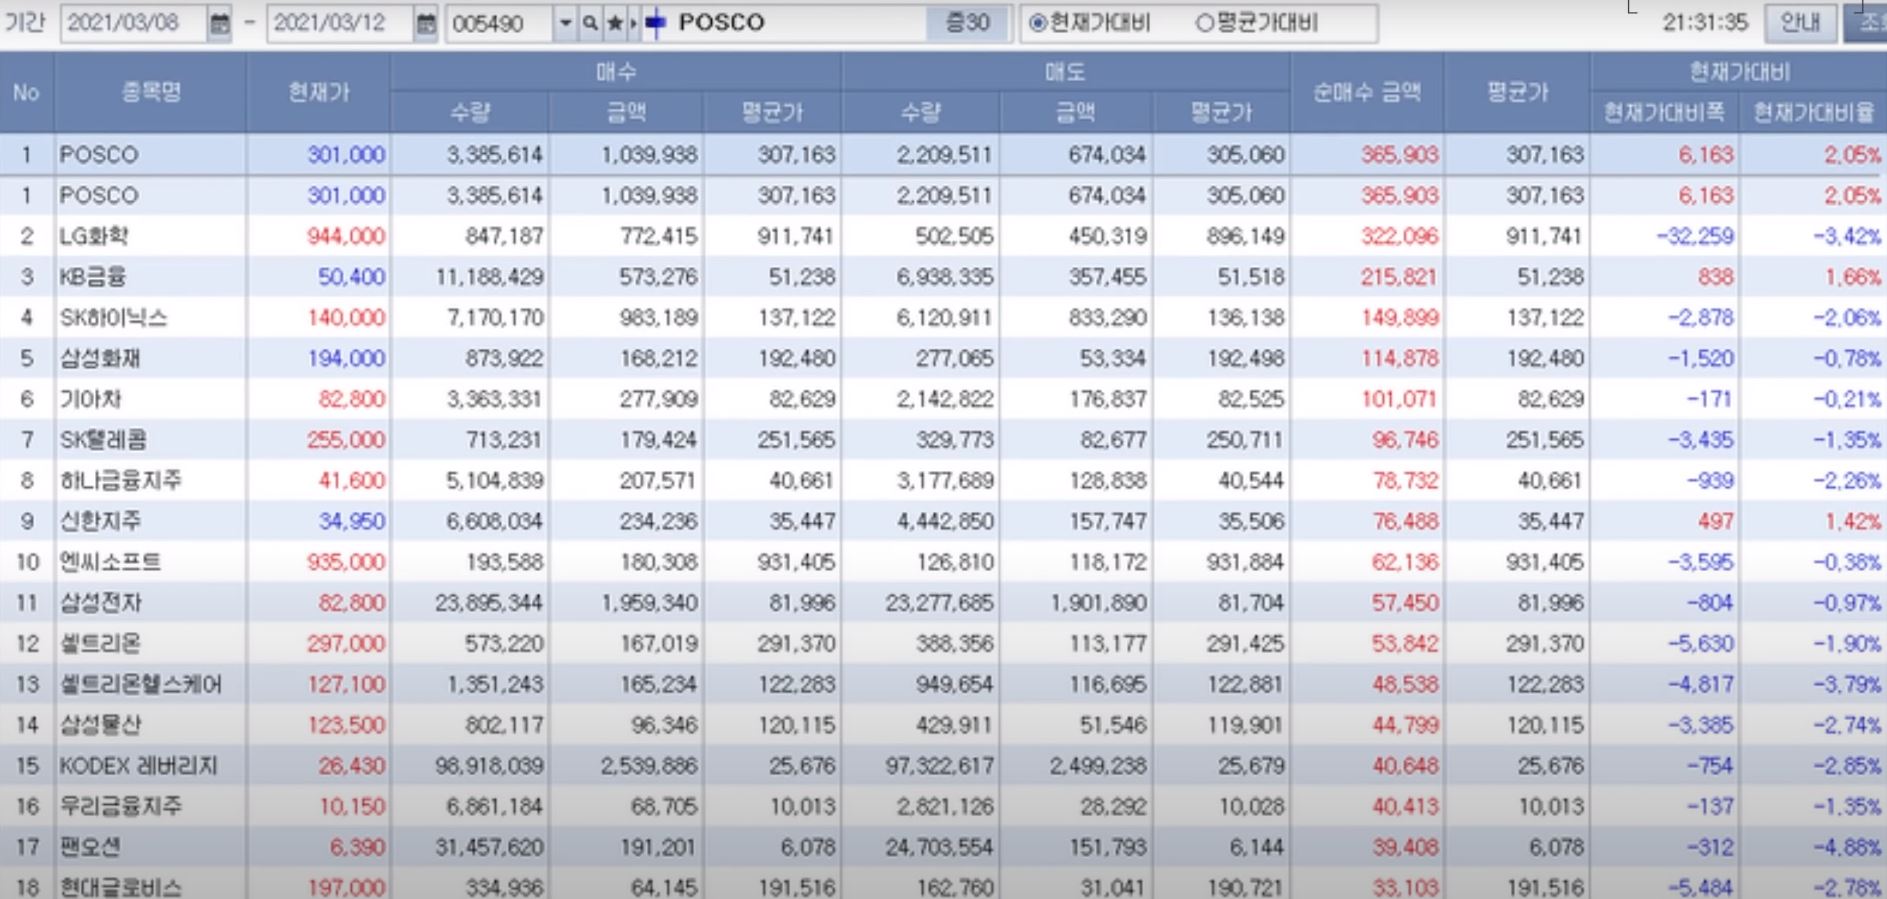Open the start date calendar picker
Image resolution: width=1887 pixels, height=899 pixels.
(x=219, y=23)
